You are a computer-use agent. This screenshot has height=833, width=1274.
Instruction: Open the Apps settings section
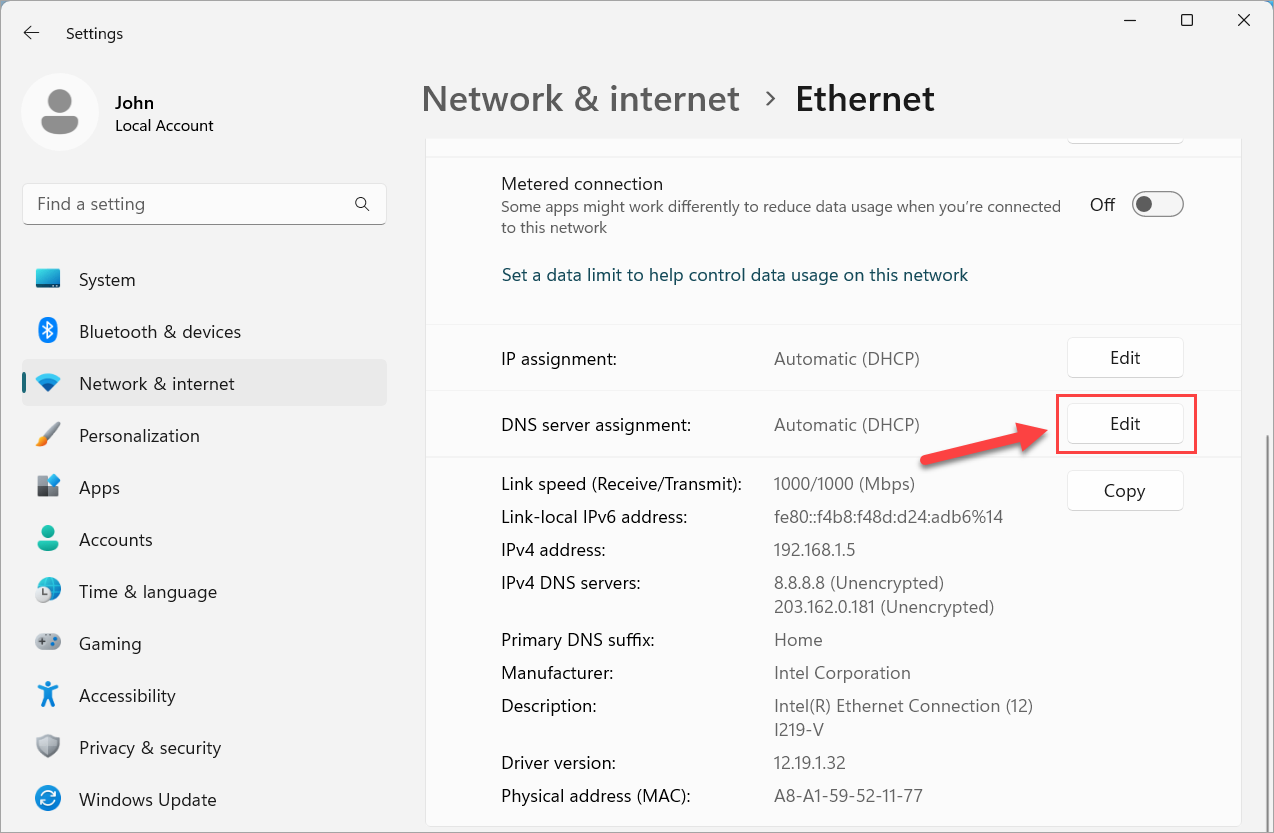coord(99,487)
